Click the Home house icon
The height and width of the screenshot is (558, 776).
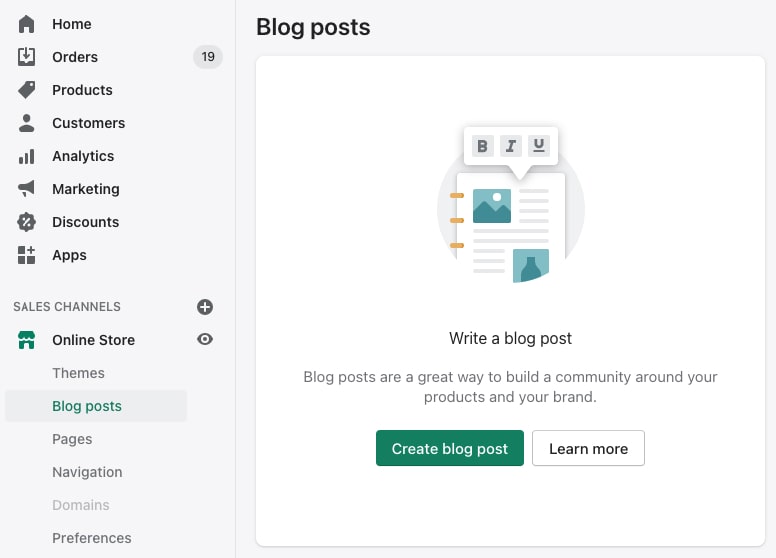point(27,24)
